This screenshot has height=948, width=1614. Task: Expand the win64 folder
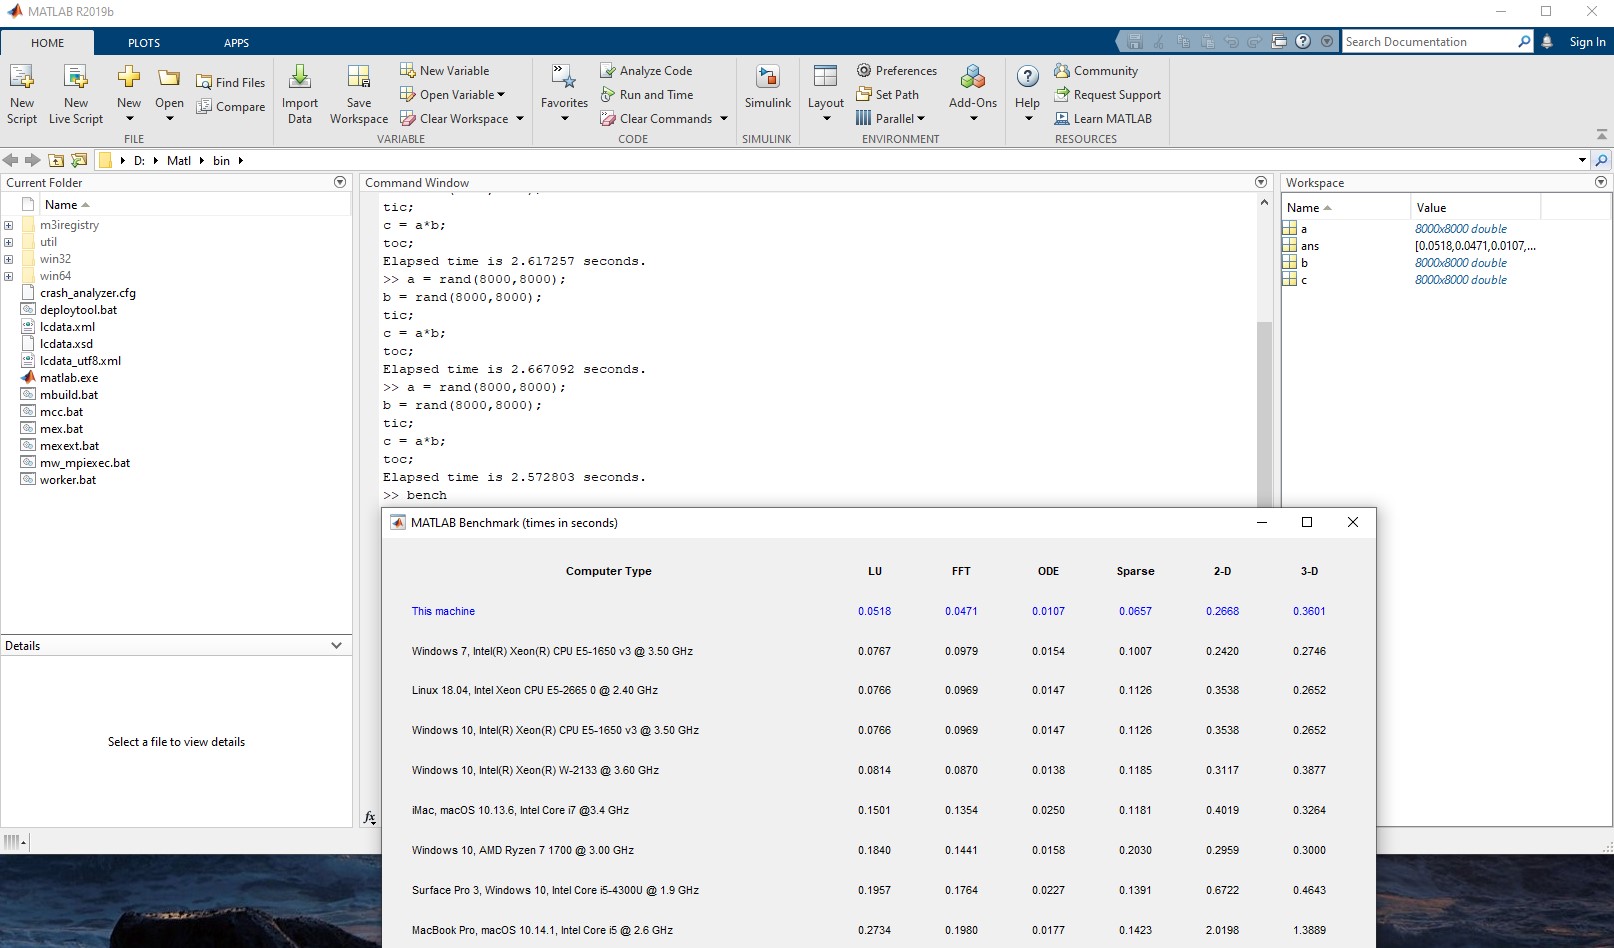click(9, 276)
